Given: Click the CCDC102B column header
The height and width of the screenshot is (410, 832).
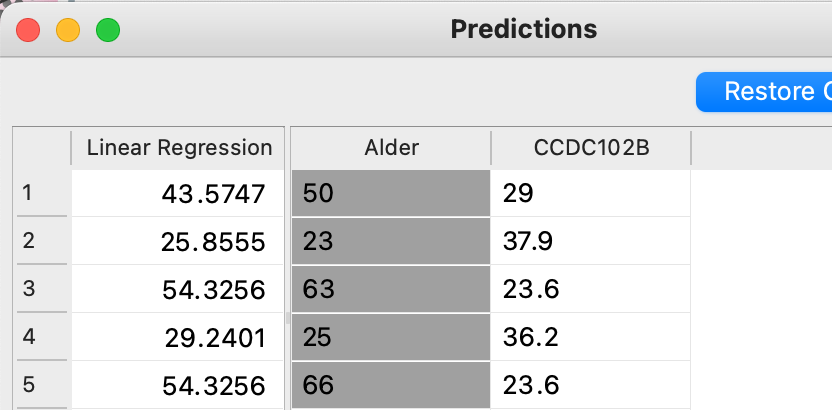Looking at the screenshot, I should 591,148.
